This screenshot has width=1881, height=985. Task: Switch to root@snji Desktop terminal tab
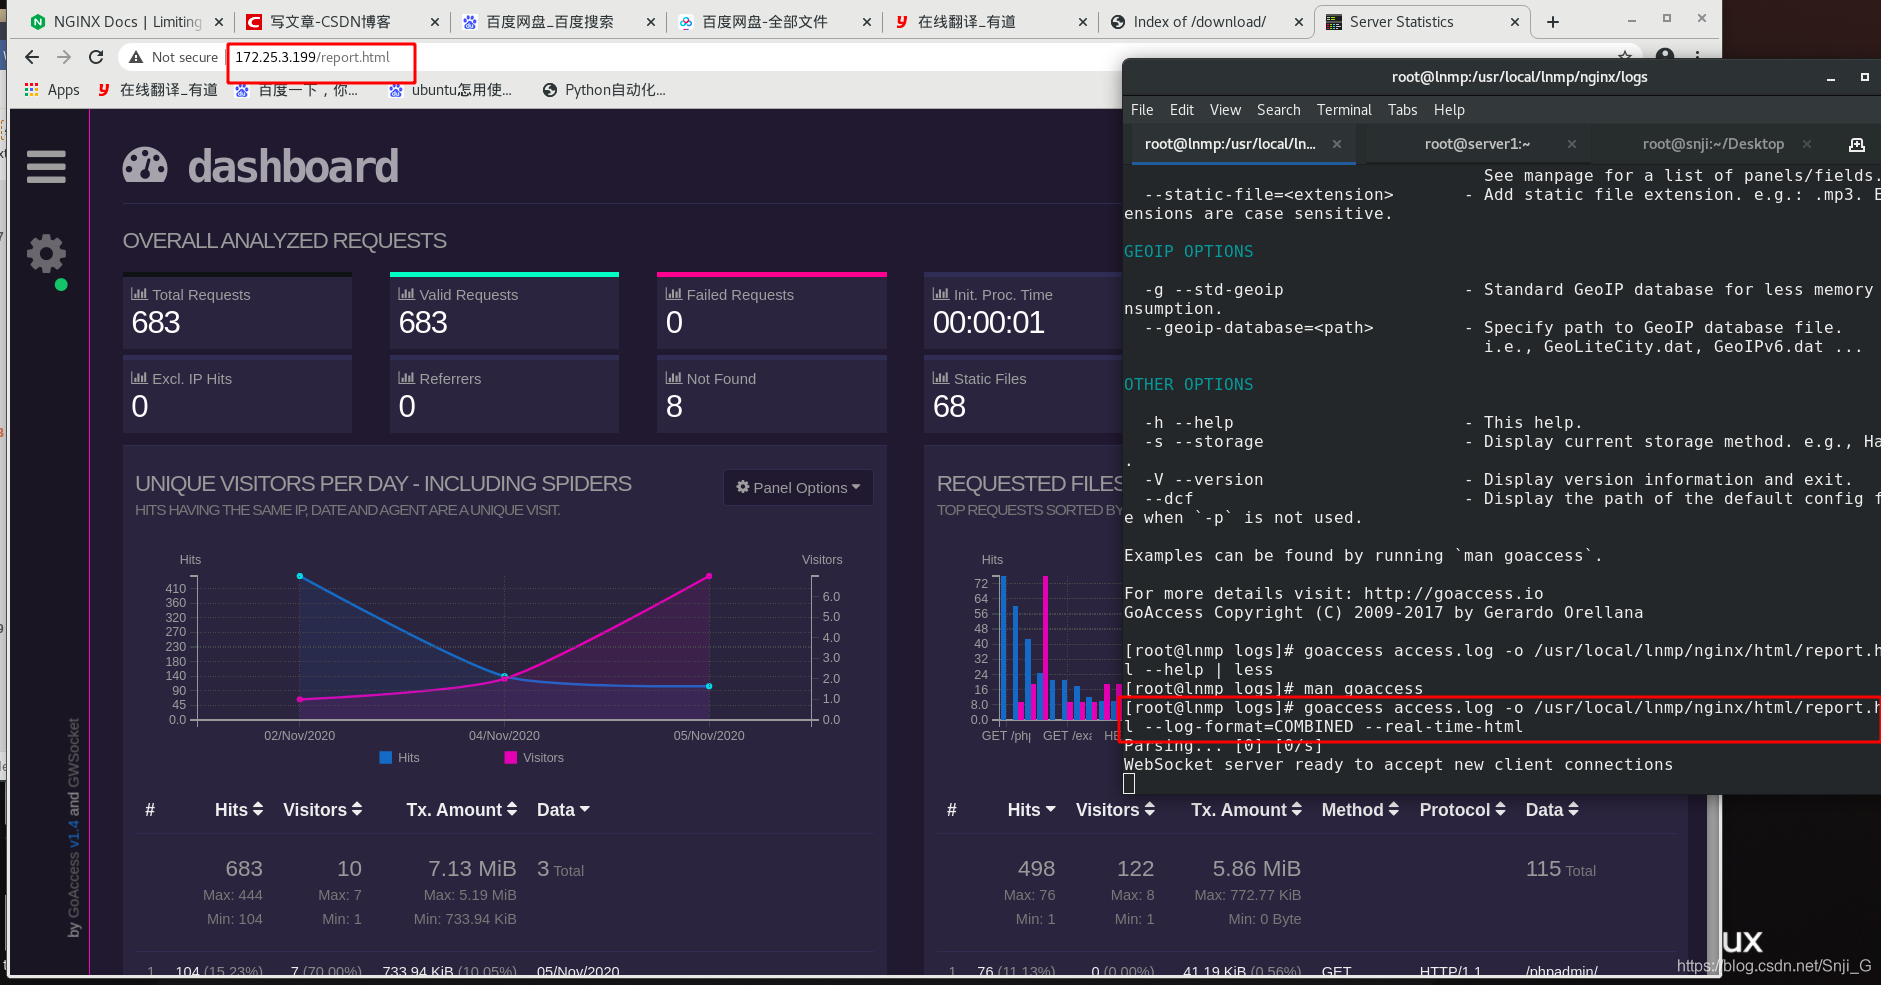[x=1713, y=144]
